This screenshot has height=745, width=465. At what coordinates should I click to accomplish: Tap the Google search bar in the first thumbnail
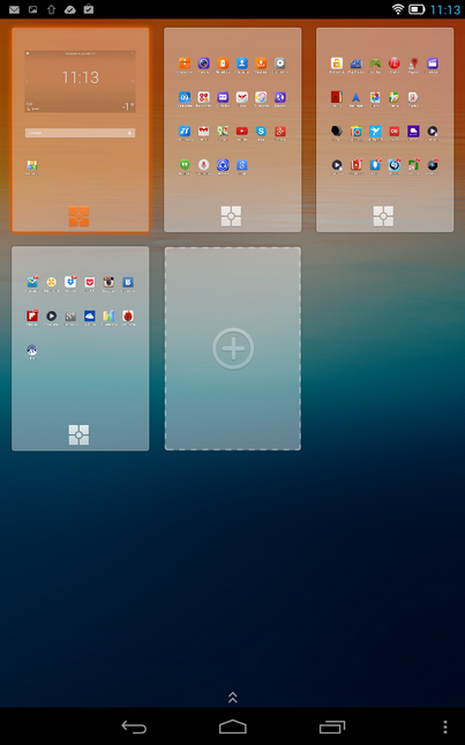pos(80,133)
